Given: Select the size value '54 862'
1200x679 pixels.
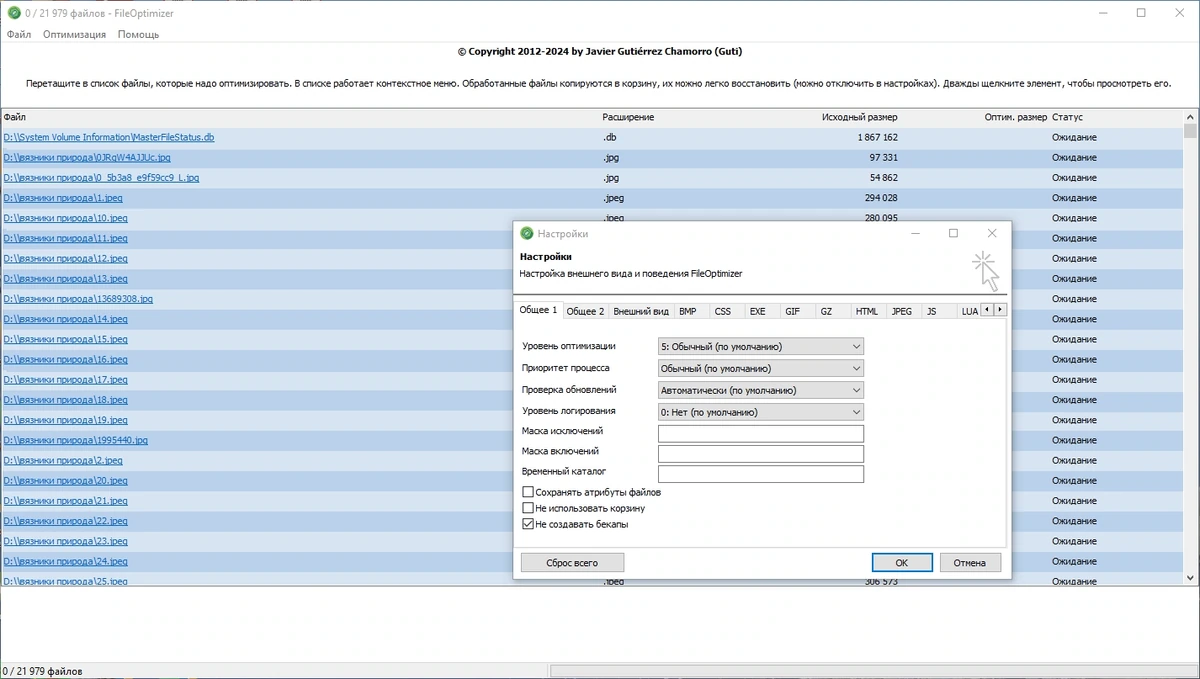Looking at the screenshot, I should pyautogui.click(x=883, y=178).
